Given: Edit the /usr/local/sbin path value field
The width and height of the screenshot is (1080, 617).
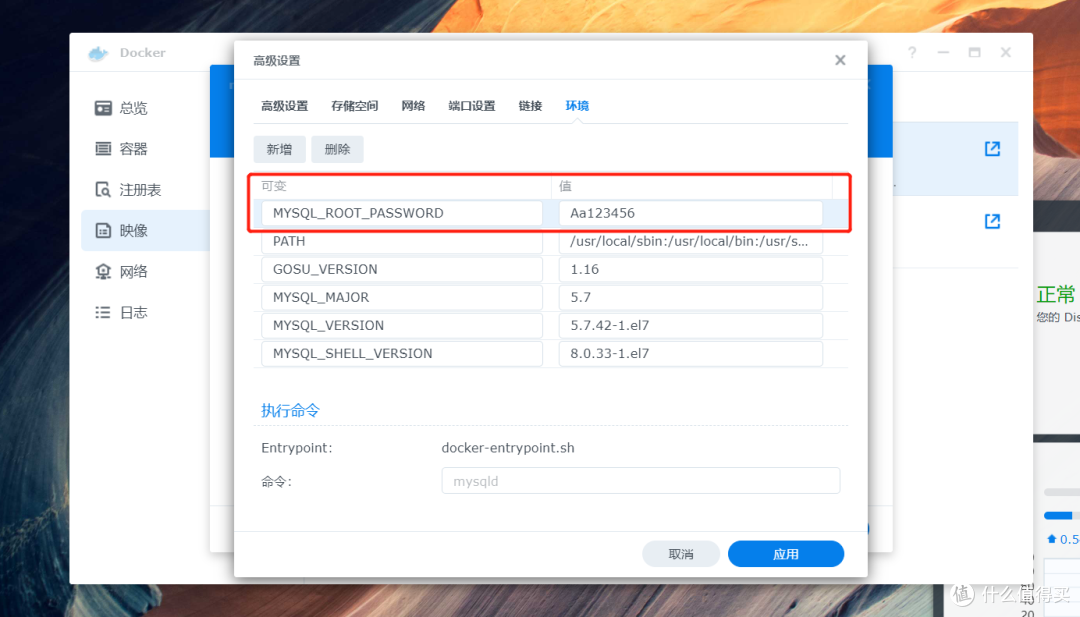Looking at the screenshot, I should [x=691, y=242].
